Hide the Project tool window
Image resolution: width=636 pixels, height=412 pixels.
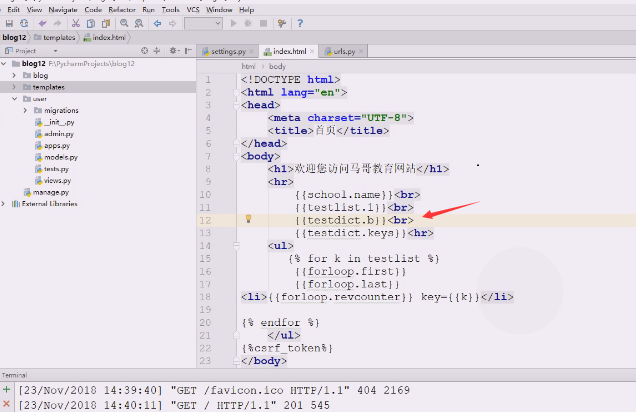[x=188, y=51]
